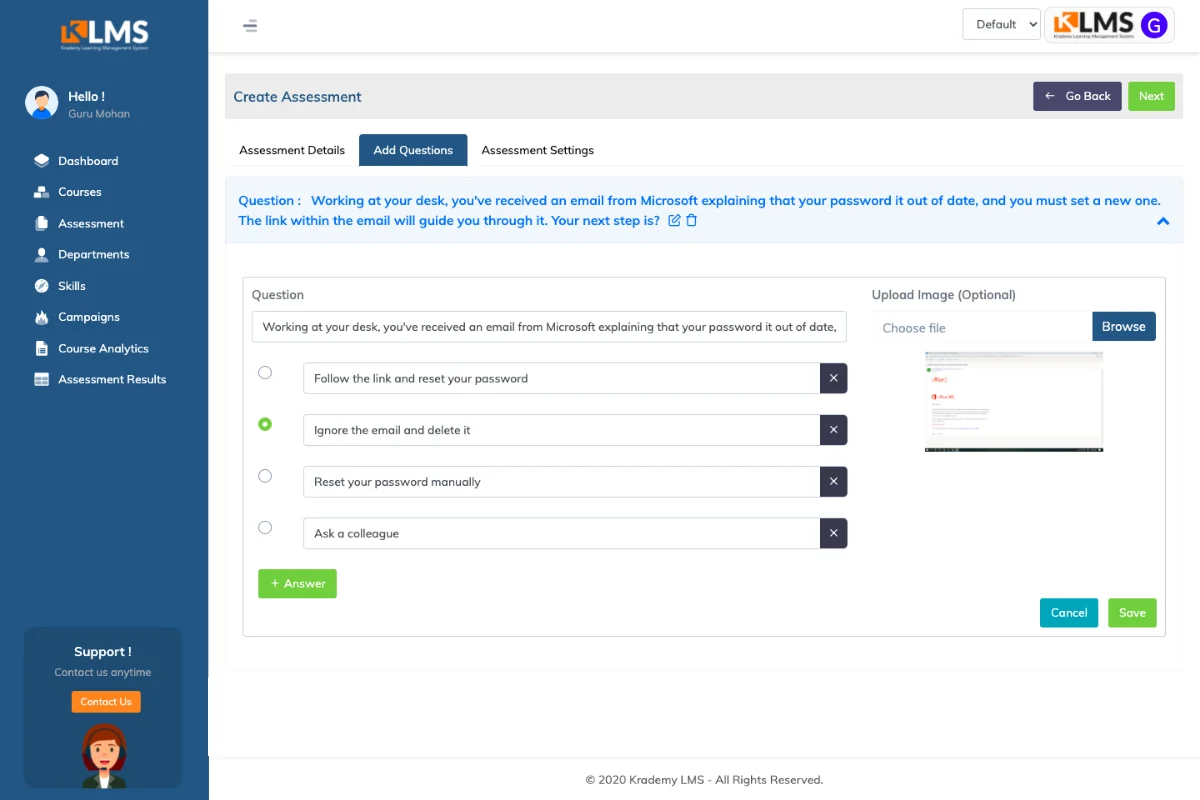Browse for an image file to upload
The image size is (1200, 800).
point(1124,327)
